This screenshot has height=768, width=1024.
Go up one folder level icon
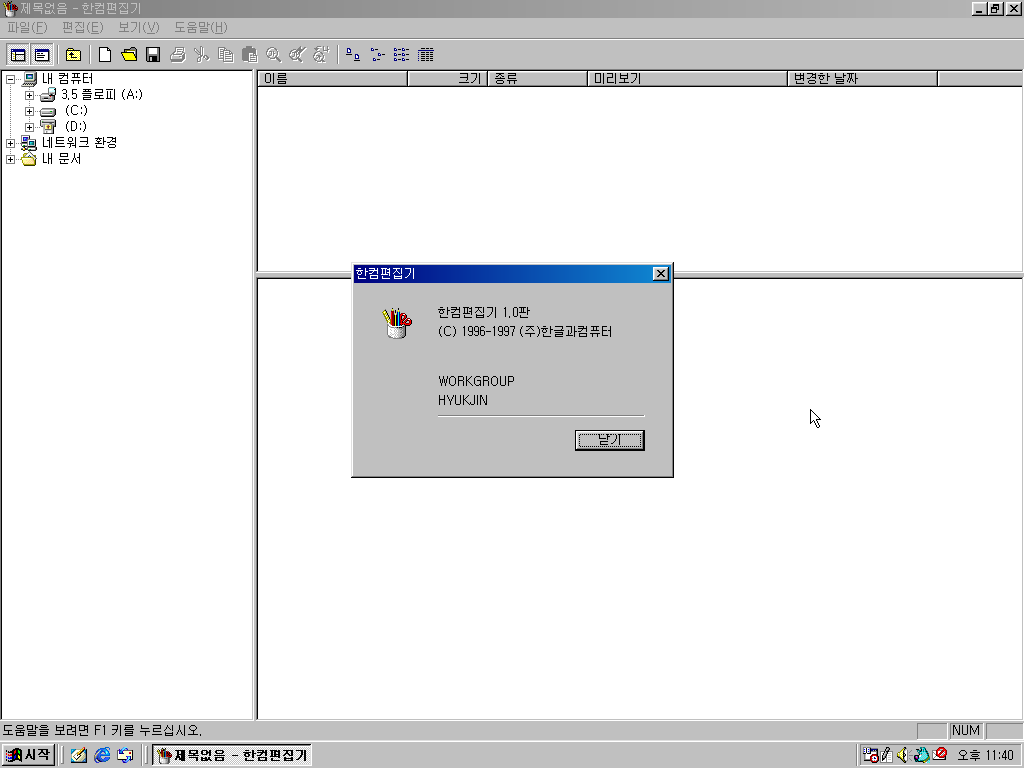[x=73, y=55]
